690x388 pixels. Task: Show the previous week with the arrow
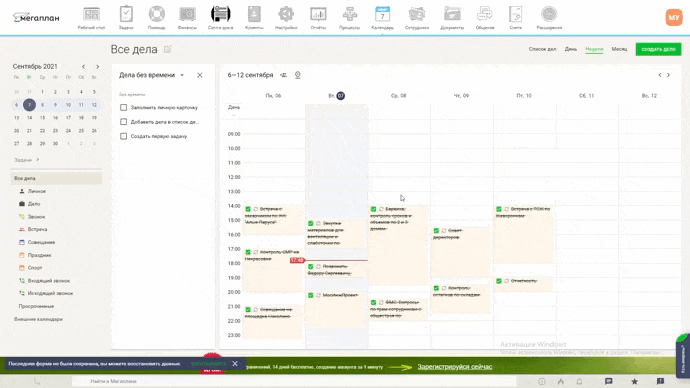point(659,75)
